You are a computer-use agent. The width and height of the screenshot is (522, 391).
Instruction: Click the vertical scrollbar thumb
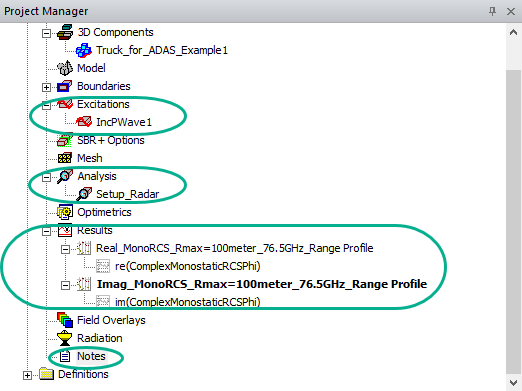pyautogui.click(x=514, y=222)
